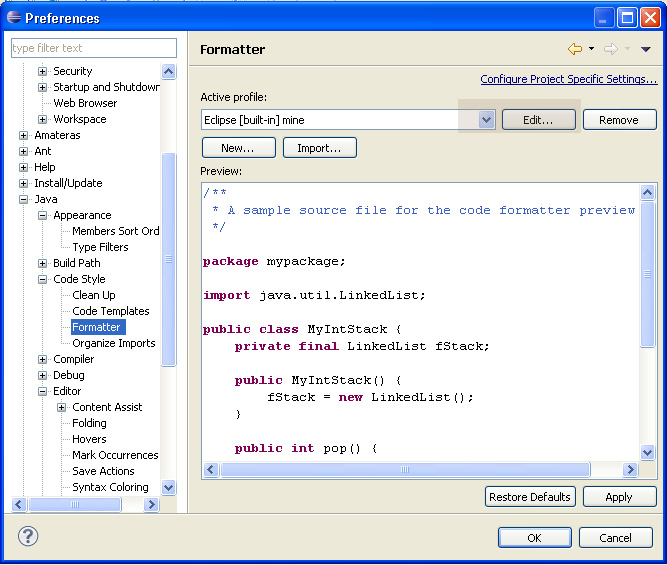The height and width of the screenshot is (565, 667).
Task: Open the Active profile dropdown
Action: (486, 120)
